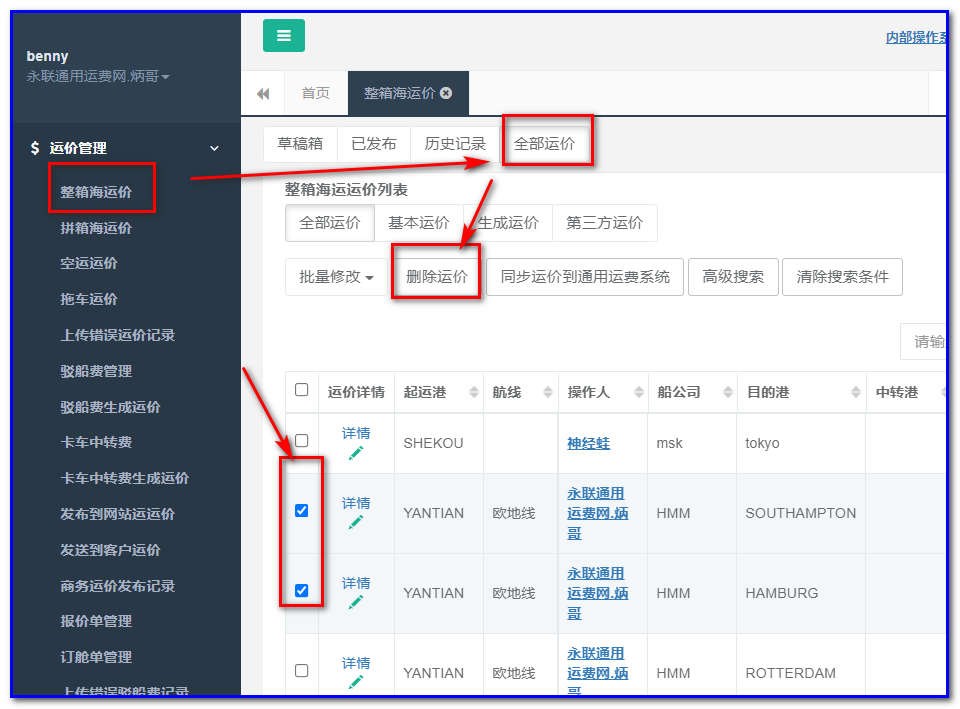Click the 删除运价 button

pos(435,277)
